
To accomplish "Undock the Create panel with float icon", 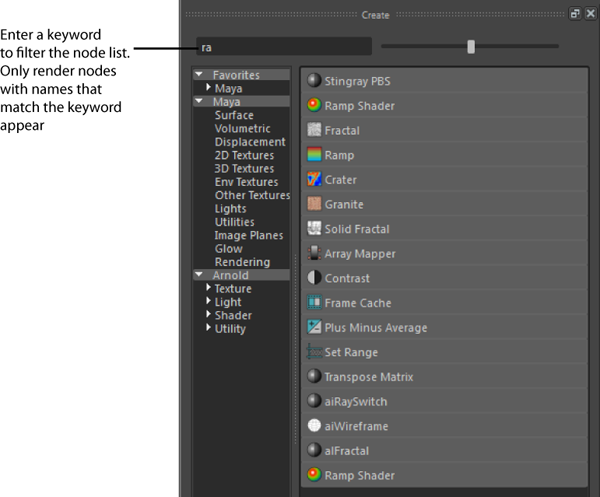I will (x=575, y=14).
